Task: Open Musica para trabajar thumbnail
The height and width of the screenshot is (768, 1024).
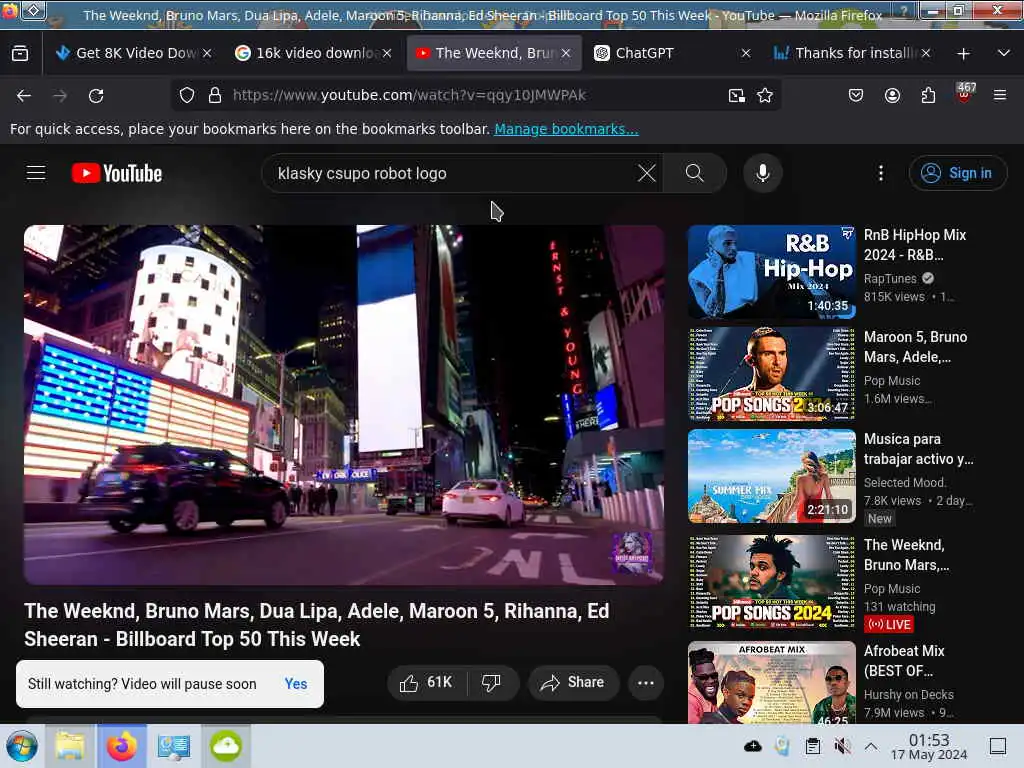Action: (x=771, y=476)
